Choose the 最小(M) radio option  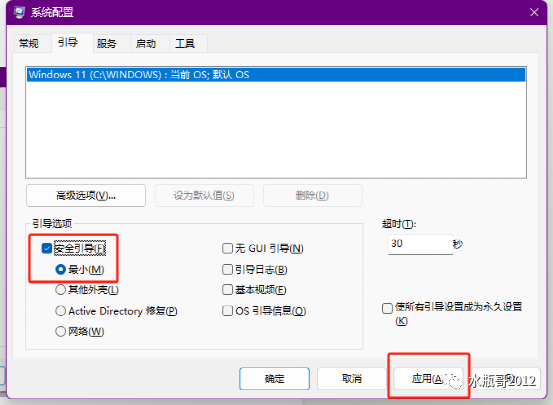61,270
